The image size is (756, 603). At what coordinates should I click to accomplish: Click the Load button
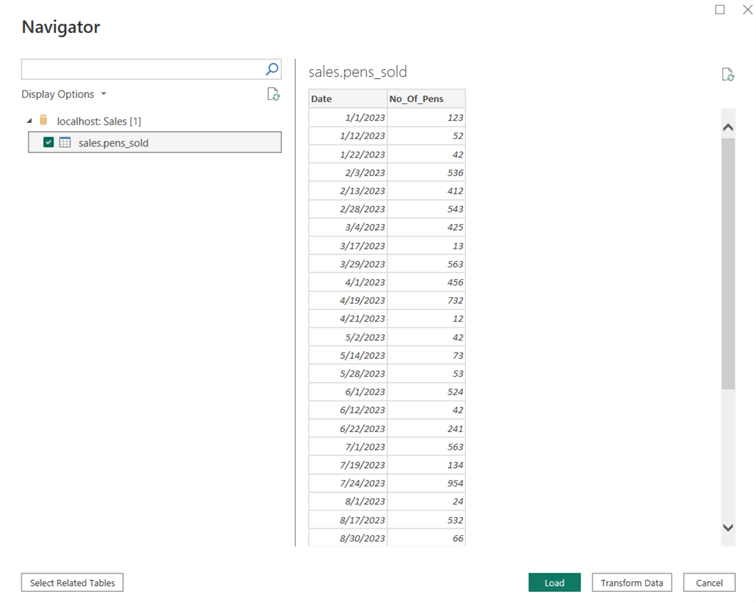tap(554, 583)
